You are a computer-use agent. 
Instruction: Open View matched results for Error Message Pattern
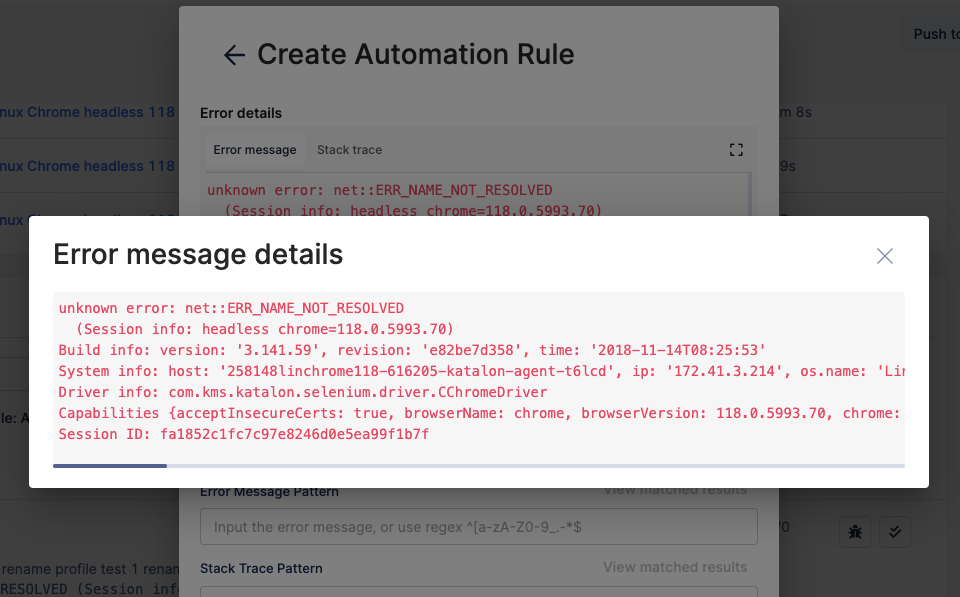pos(675,490)
